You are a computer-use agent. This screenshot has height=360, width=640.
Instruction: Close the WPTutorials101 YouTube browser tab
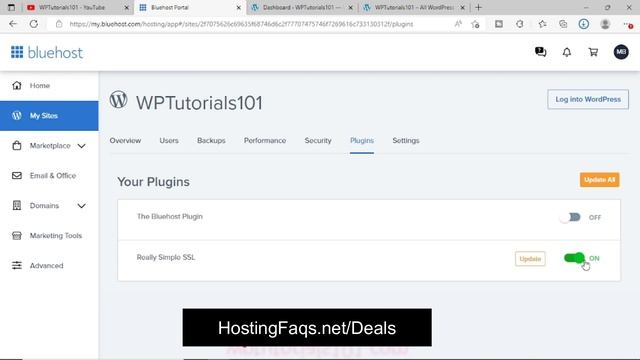point(127,7)
